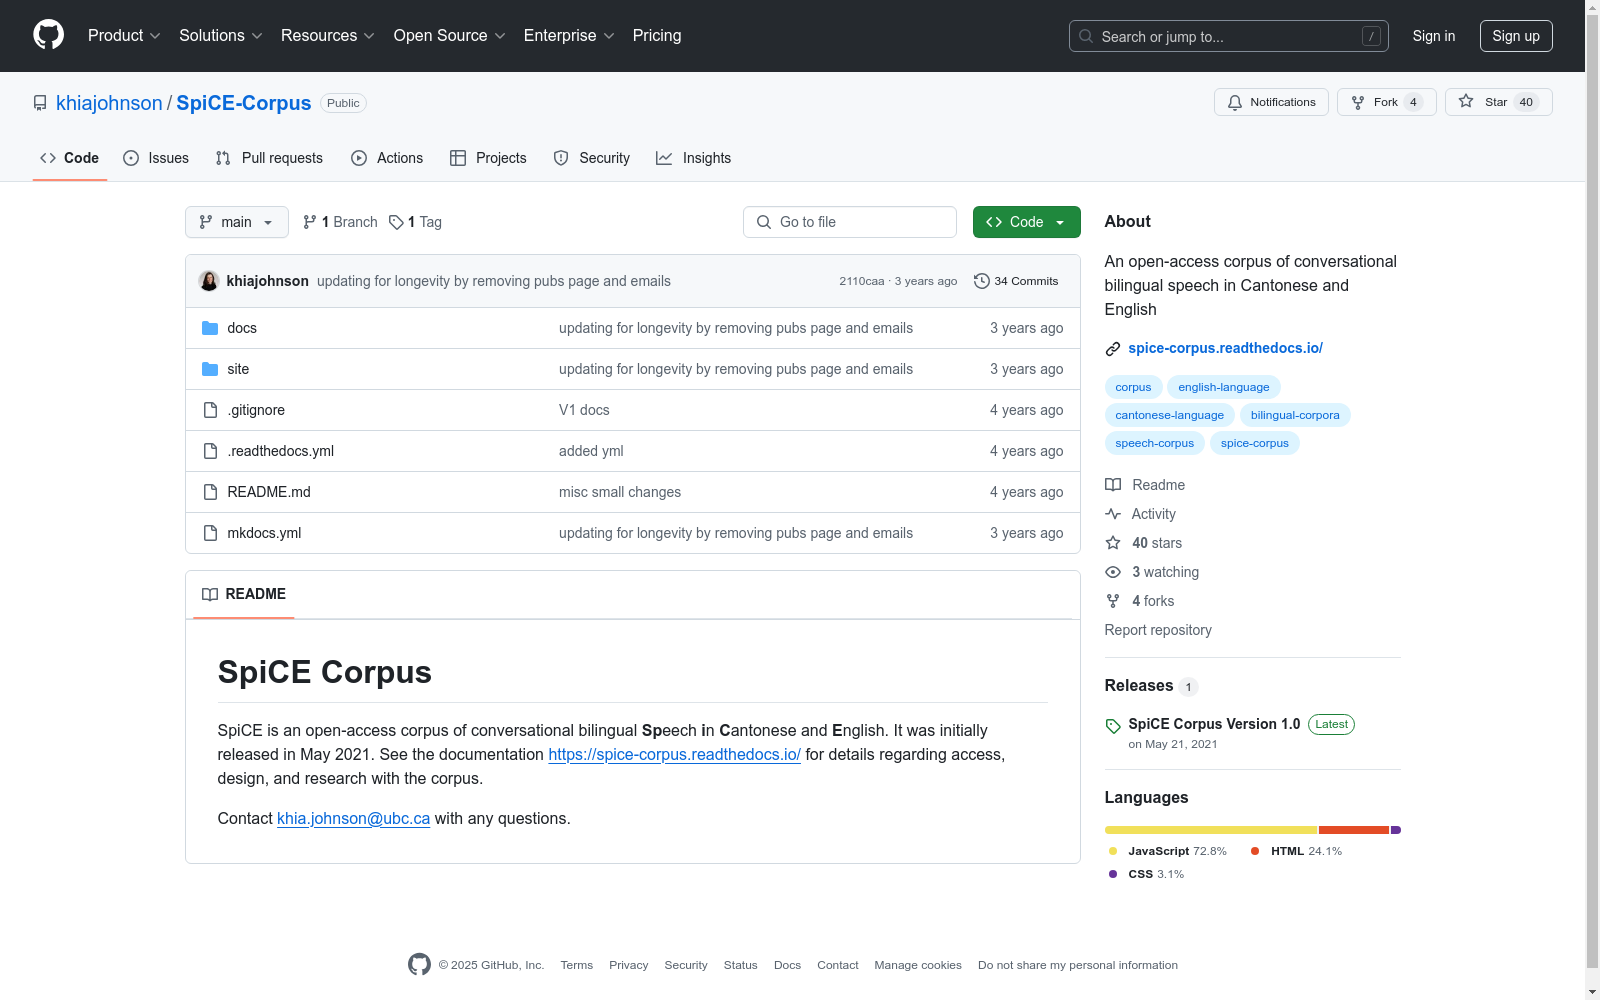Image resolution: width=1600 pixels, height=1000 pixels.
Task: Open the 2110caa commit hash link
Action: [862, 282]
